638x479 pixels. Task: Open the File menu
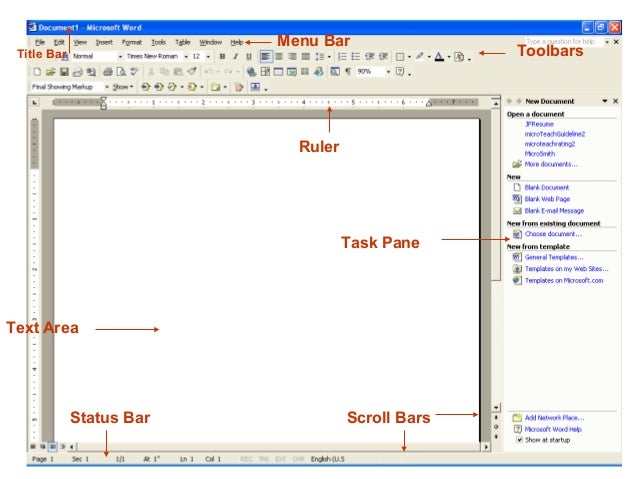[40, 42]
